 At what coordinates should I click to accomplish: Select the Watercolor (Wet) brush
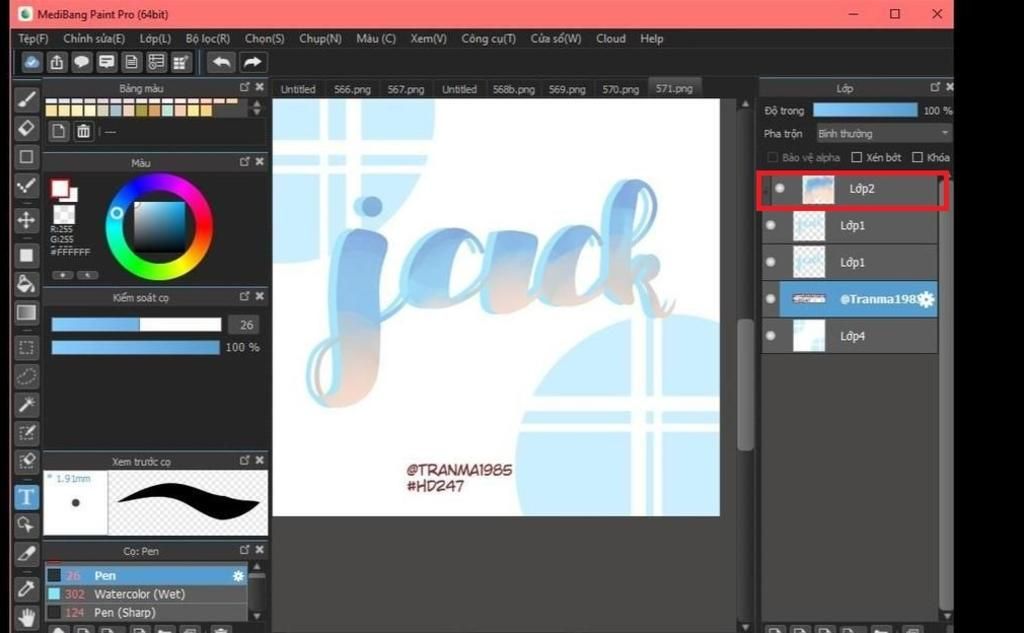140,594
